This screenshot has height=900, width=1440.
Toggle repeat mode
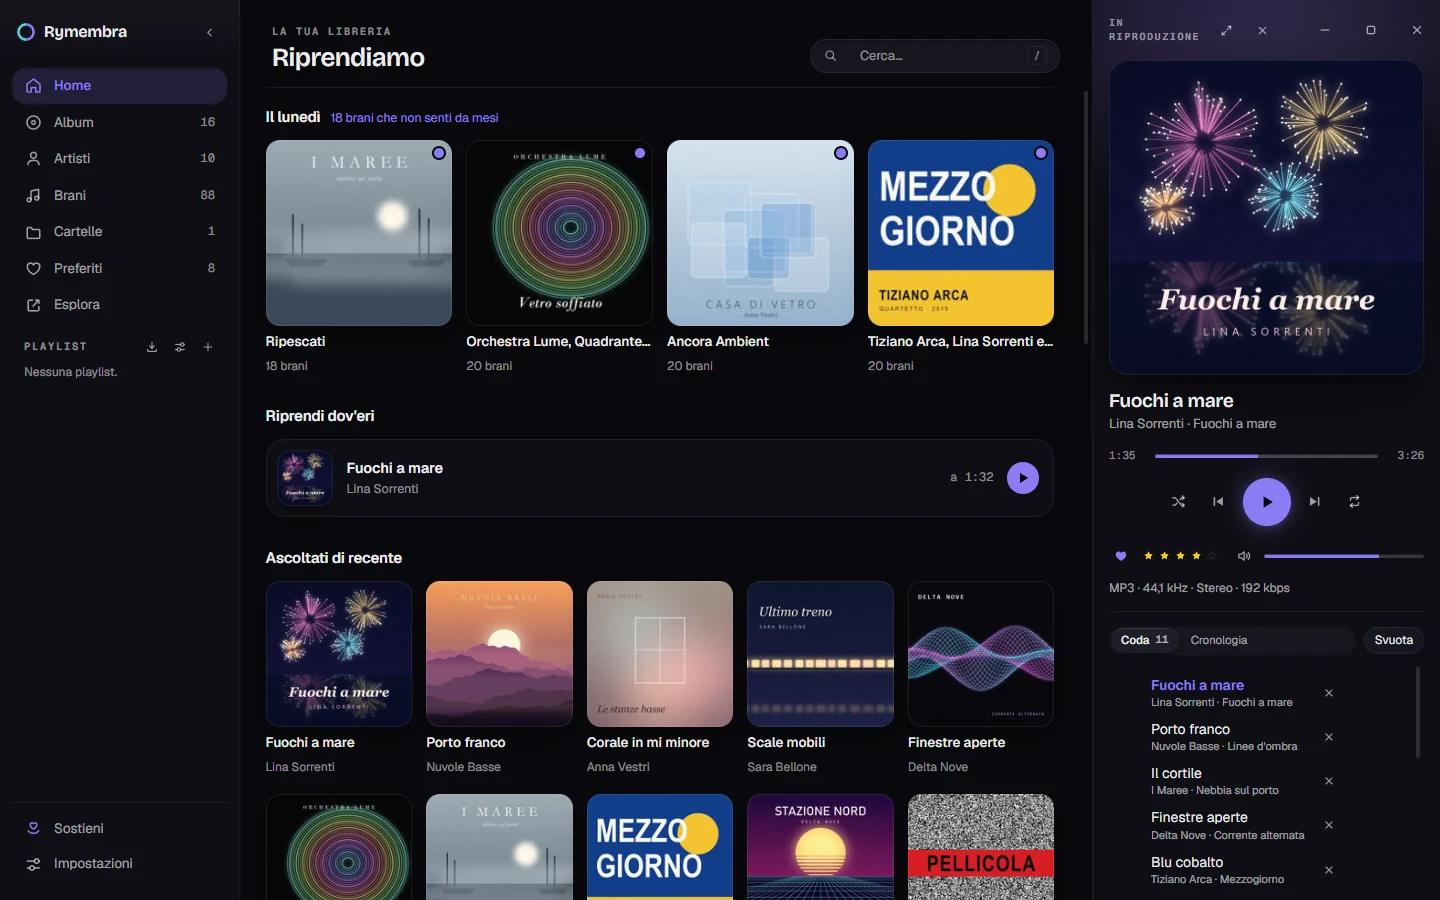pyautogui.click(x=1354, y=502)
